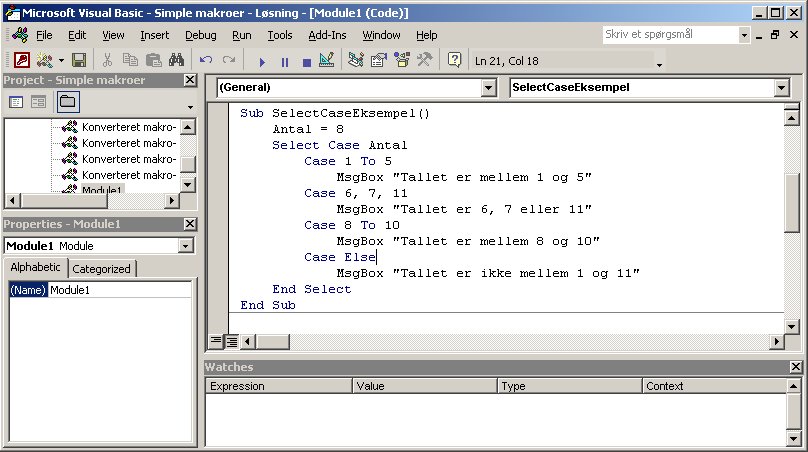Screen dimensions: 808x452
Task: Open the Run menu
Action: [x=242, y=35]
